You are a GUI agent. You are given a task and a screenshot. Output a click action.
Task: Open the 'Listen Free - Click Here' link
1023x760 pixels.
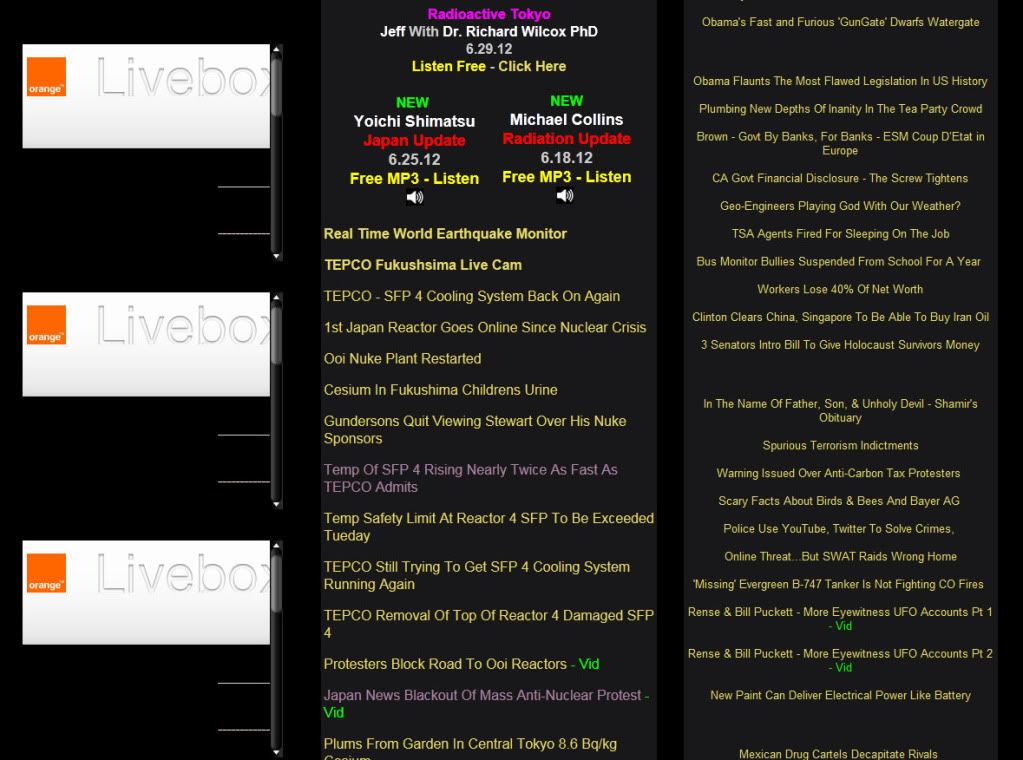pyautogui.click(x=488, y=66)
